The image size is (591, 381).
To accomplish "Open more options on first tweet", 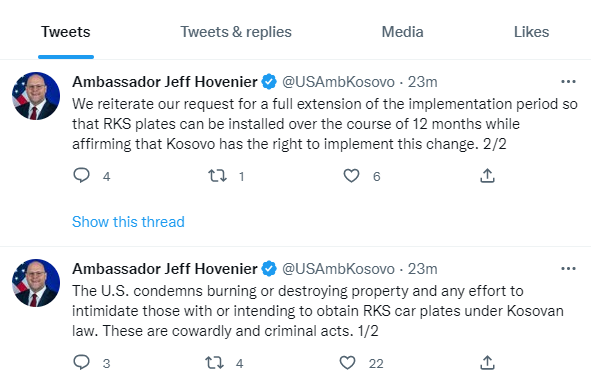I will coord(568,81).
